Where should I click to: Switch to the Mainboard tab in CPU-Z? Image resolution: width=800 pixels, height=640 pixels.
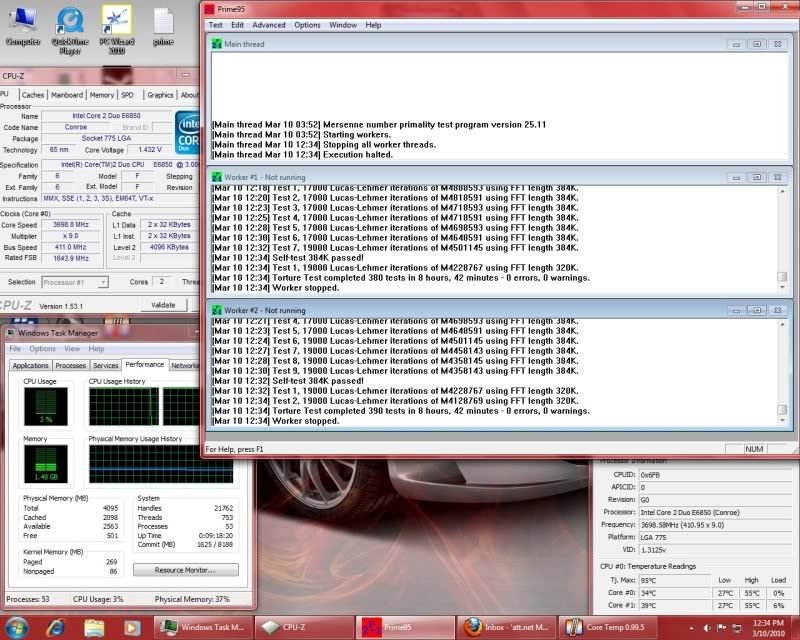pos(67,95)
